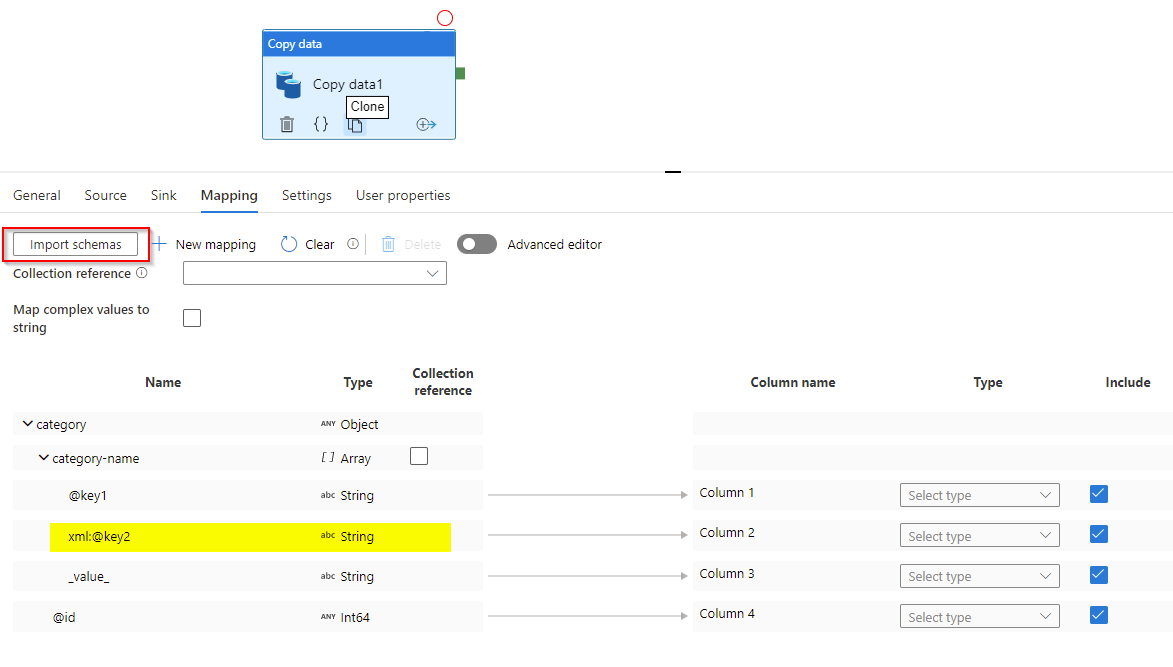Enable the Advanced editor toggle
Screen dimensions: 1173x667
click(477, 243)
